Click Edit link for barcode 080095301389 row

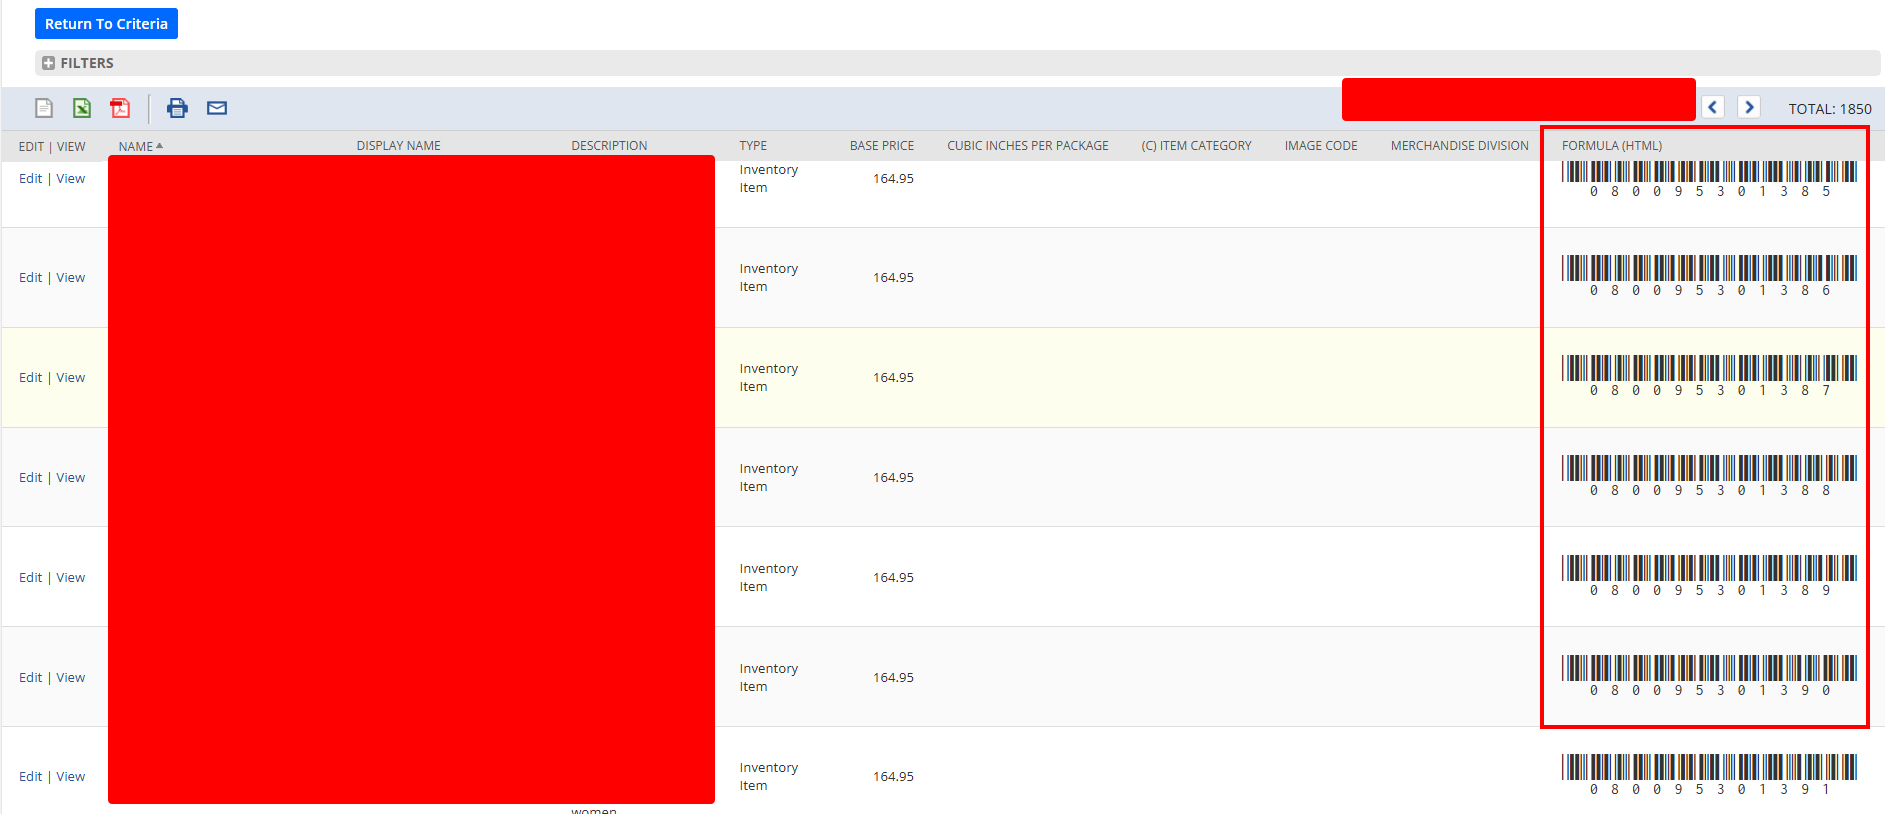(30, 578)
